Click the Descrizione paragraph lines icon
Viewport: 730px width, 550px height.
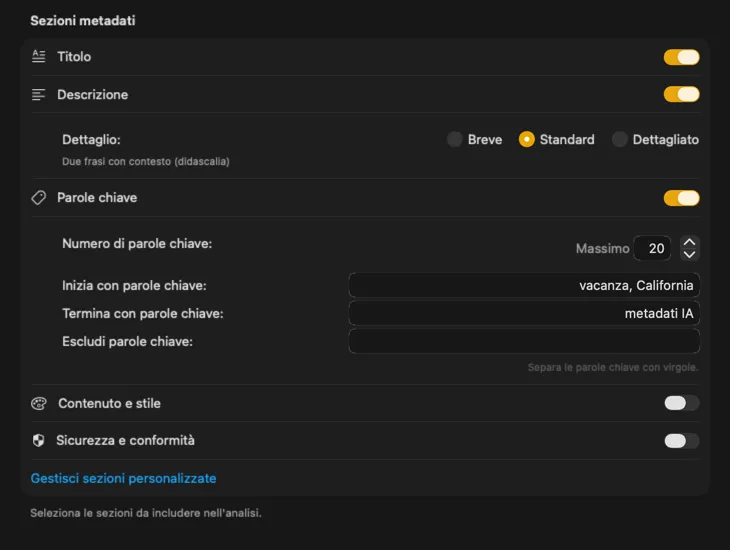(x=39, y=95)
